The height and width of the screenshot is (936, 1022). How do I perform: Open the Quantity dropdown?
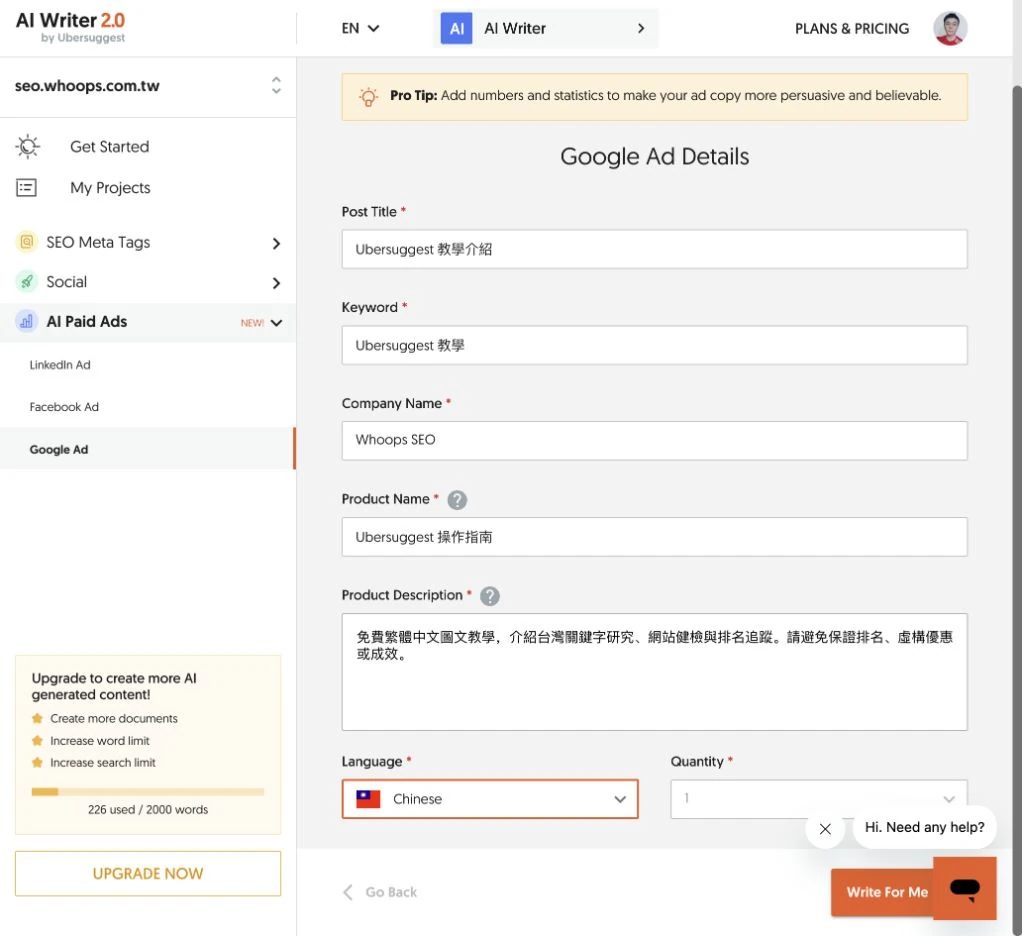coord(819,798)
